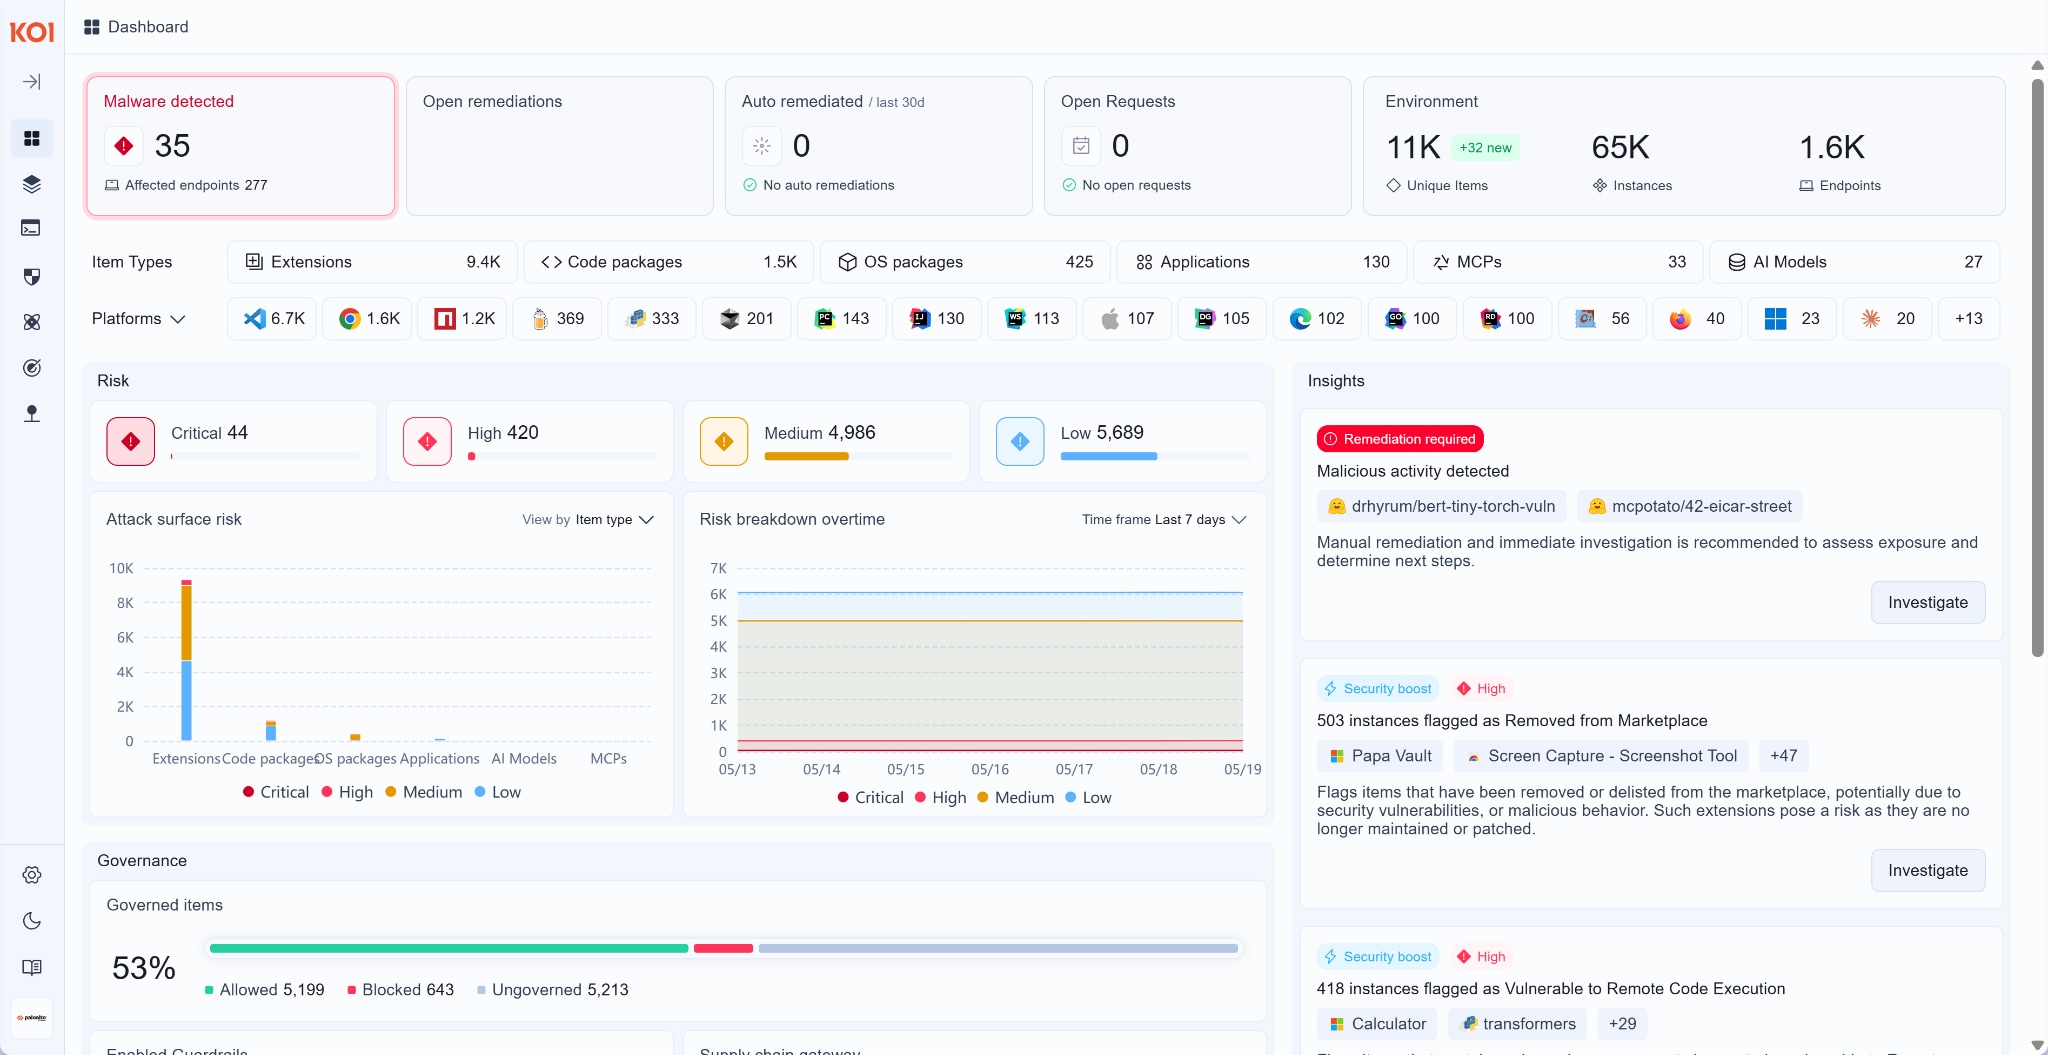The image size is (2048, 1055).
Task: Filter by Extensions item type
Action: 372,262
